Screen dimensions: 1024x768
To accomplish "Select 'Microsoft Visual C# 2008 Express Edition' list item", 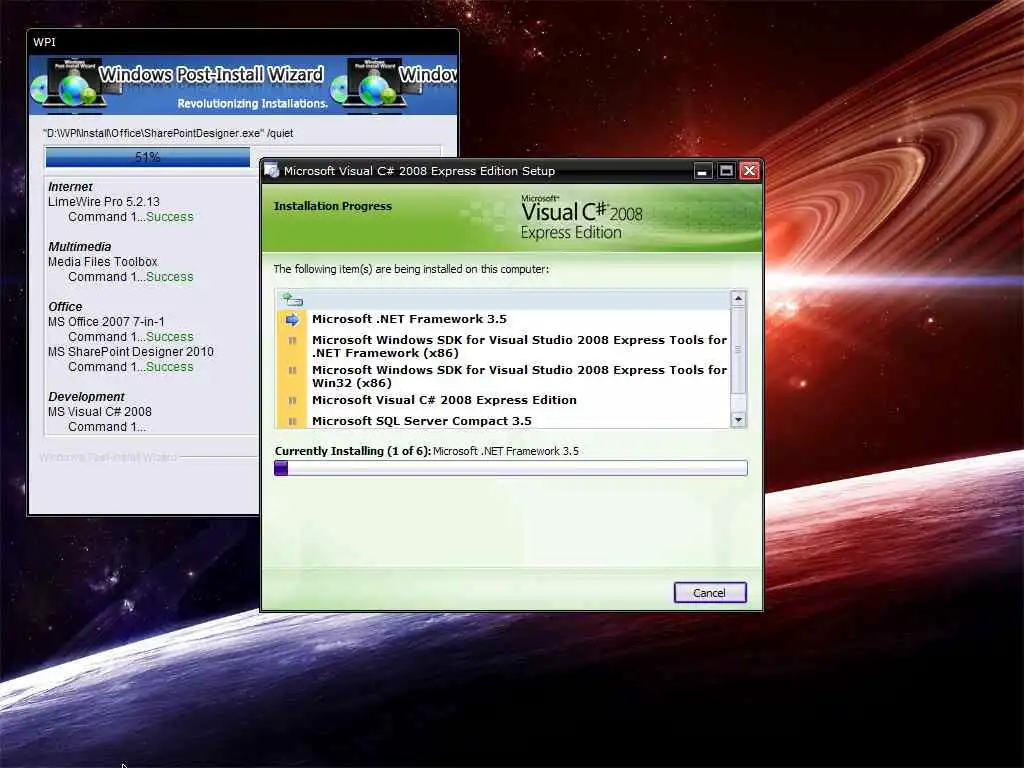I will click(444, 400).
